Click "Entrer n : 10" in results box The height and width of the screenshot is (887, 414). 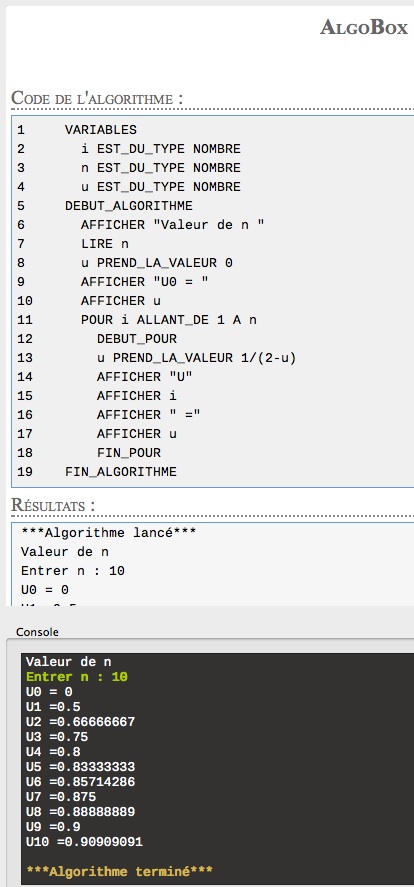point(73,571)
